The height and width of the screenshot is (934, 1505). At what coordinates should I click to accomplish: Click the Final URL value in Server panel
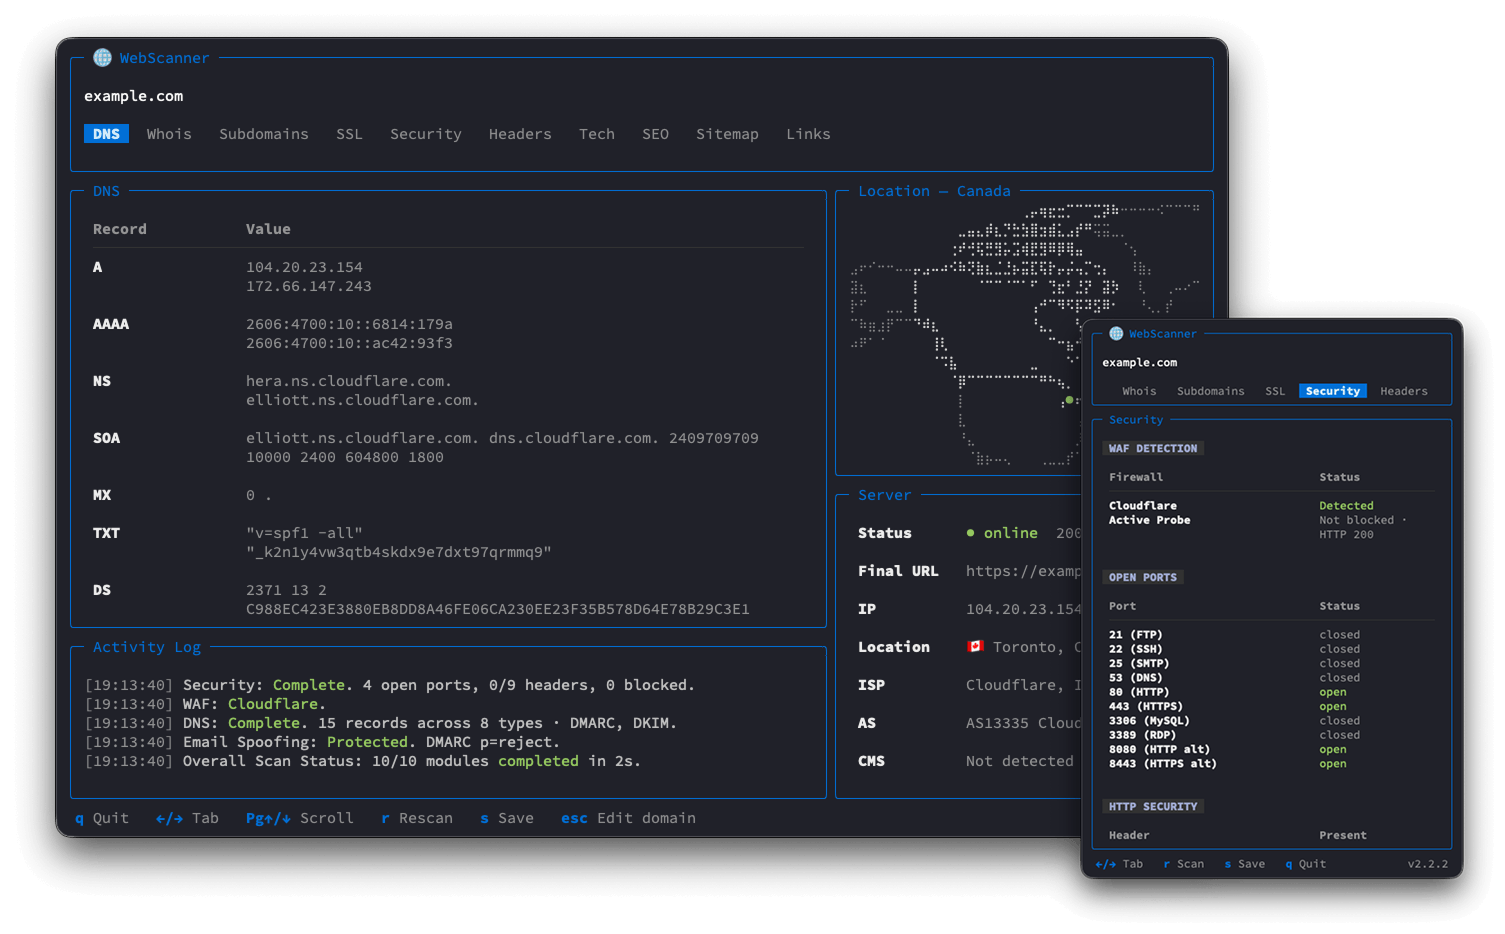point(1023,571)
